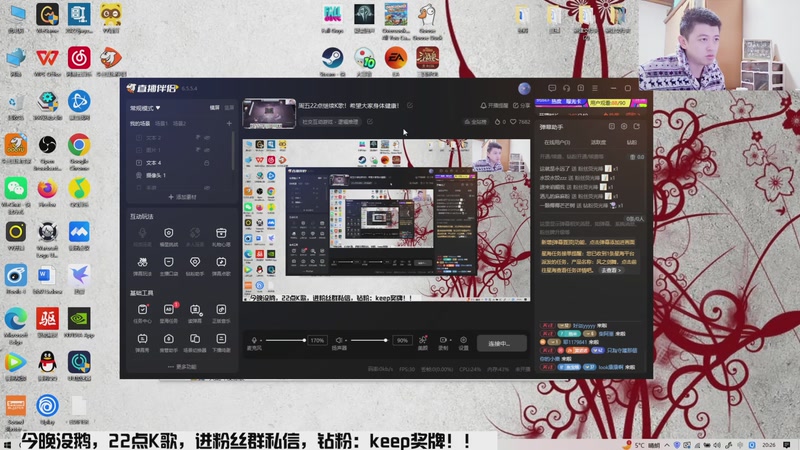Open 设置 settings in bottom bar

click(463, 342)
